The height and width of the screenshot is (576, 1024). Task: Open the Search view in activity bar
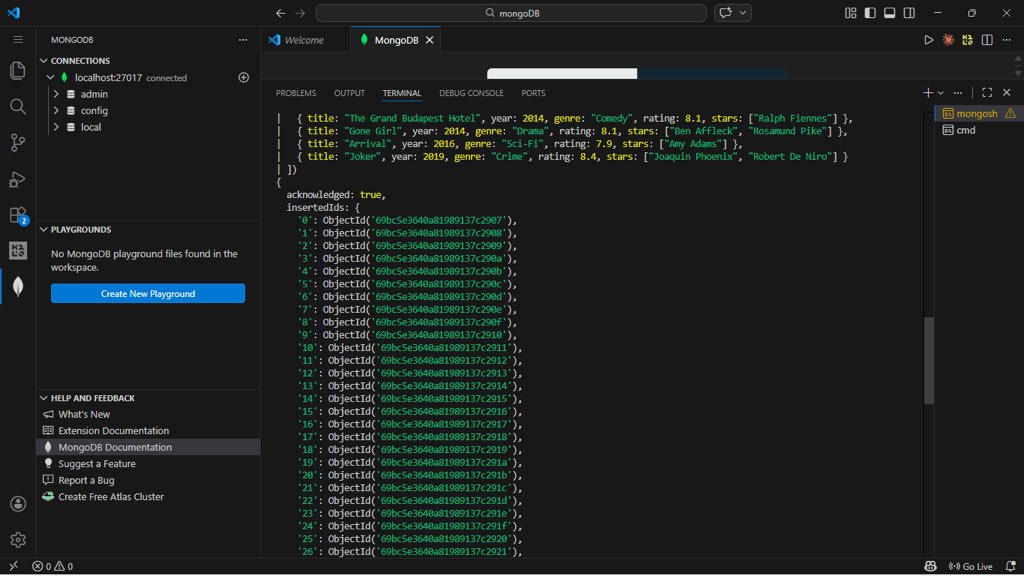pos(18,106)
